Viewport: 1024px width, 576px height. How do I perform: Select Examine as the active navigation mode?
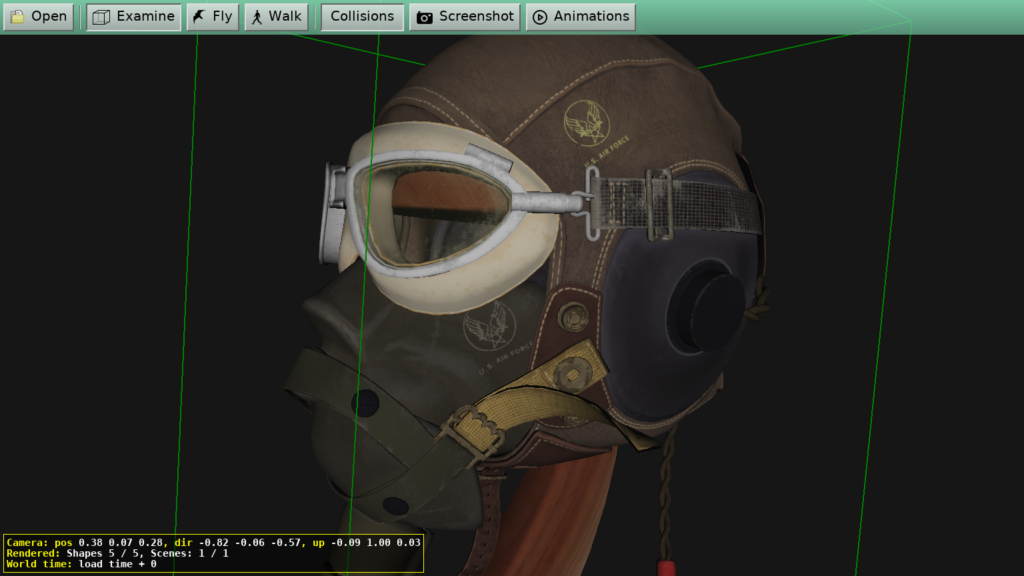tap(133, 16)
